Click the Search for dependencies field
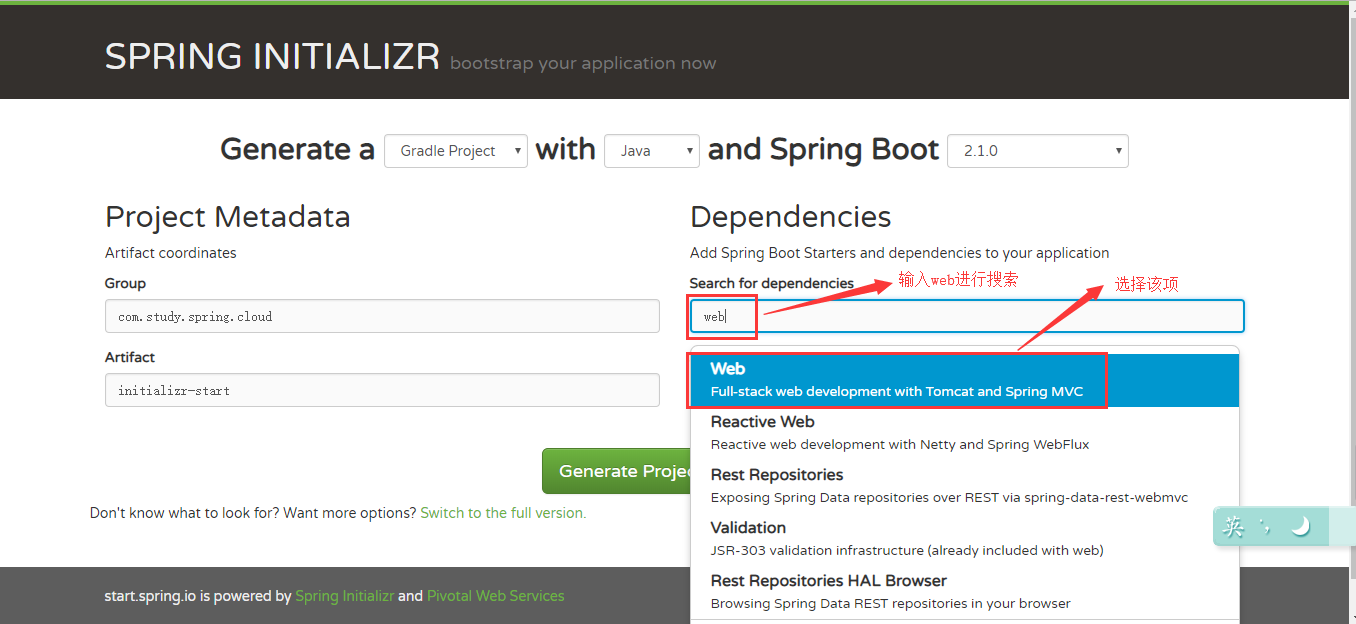Viewport: 1356px width, 624px height. [967, 316]
